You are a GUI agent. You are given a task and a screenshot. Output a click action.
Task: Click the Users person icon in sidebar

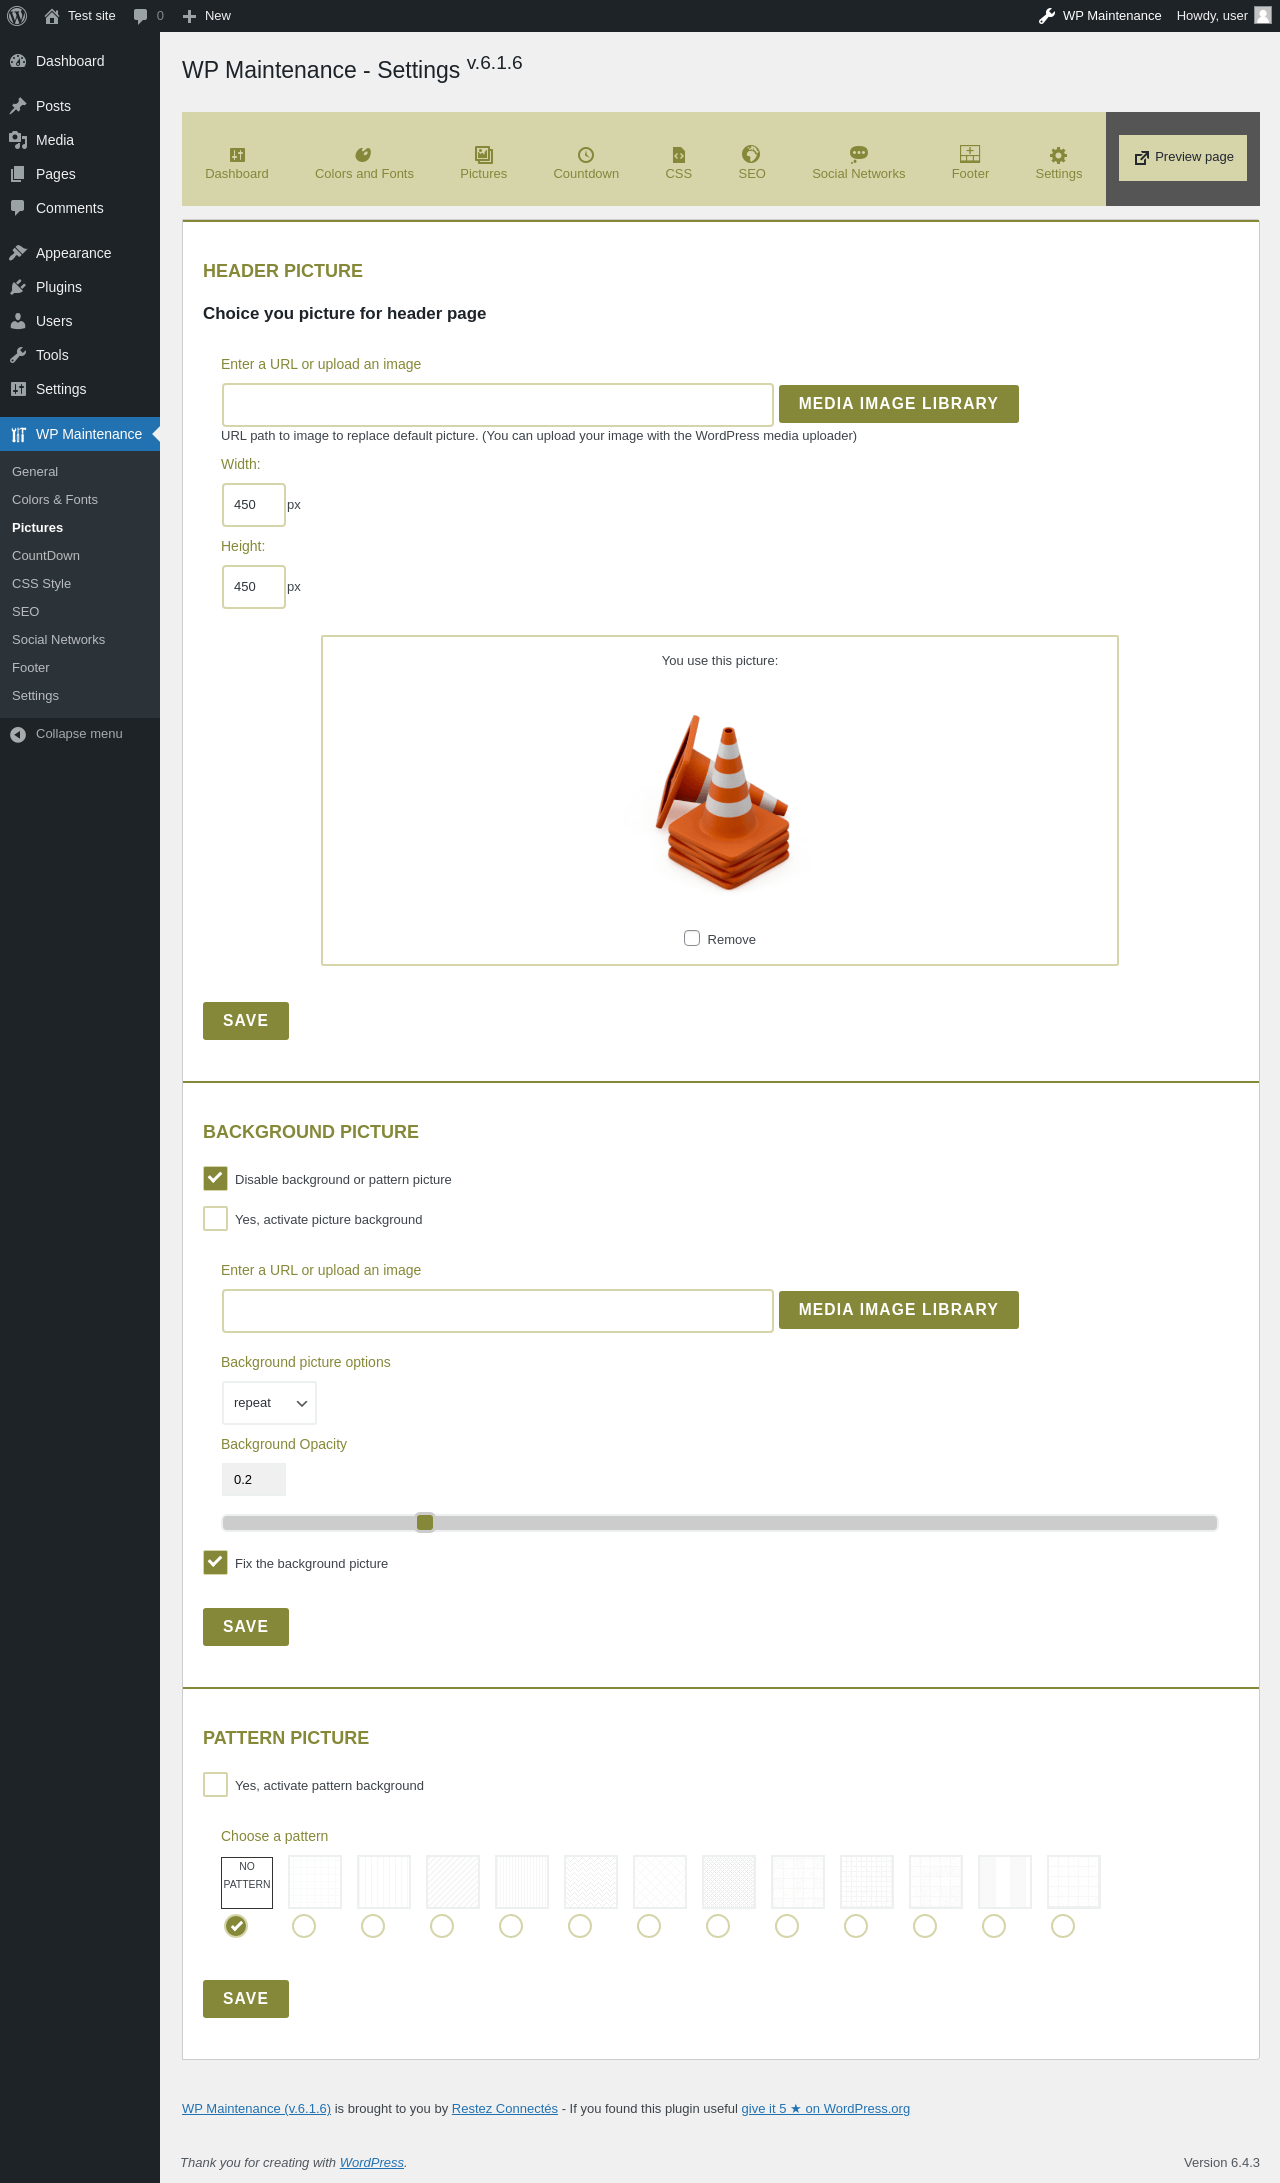18,321
